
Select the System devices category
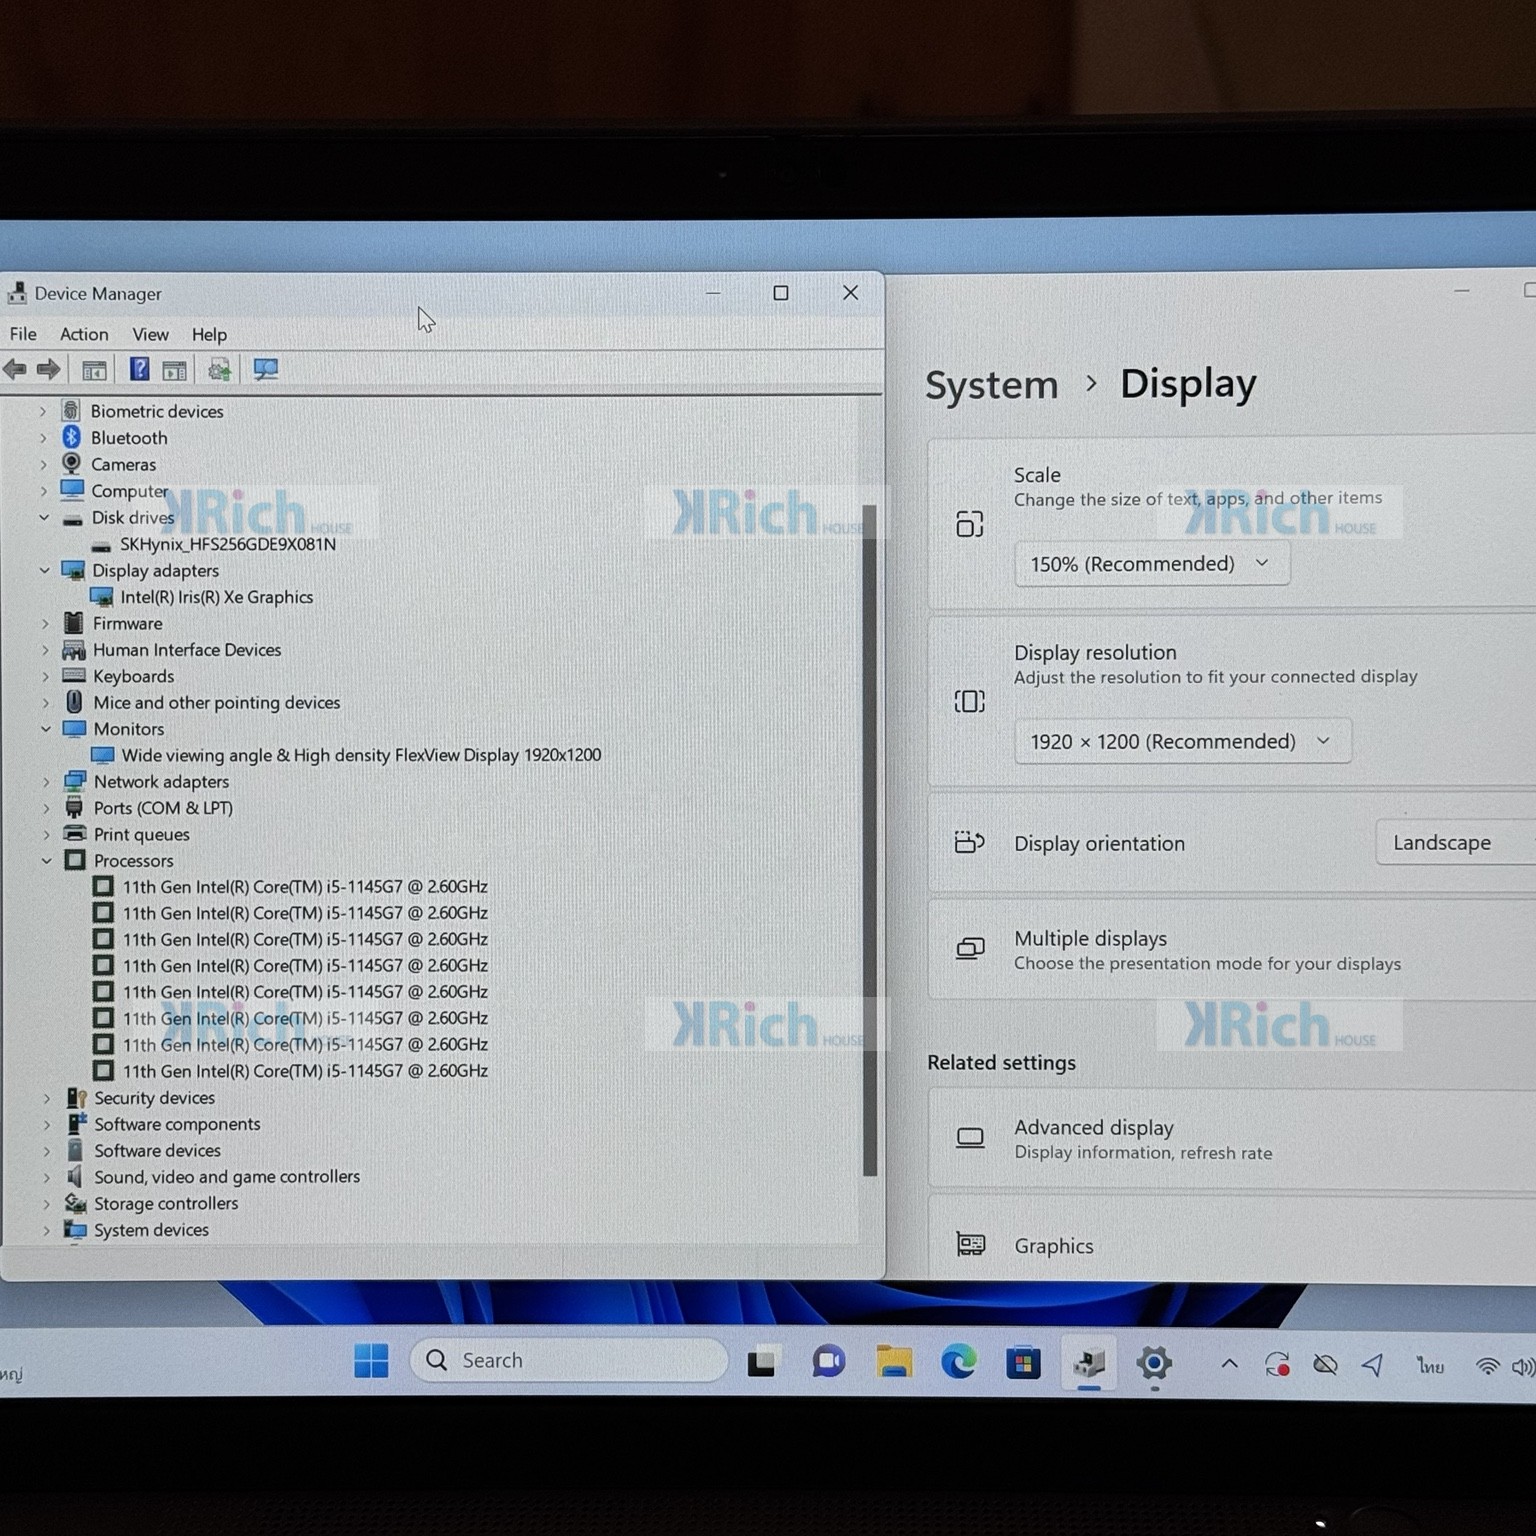click(151, 1230)
